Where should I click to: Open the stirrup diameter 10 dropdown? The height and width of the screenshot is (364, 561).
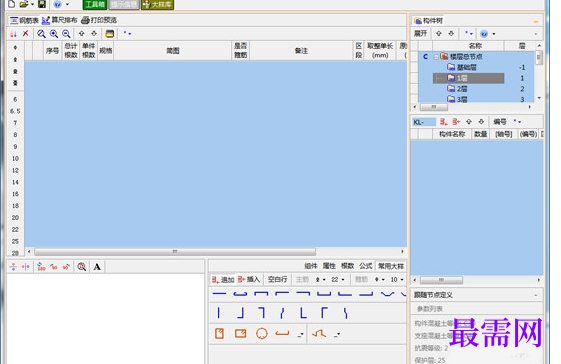397,280
